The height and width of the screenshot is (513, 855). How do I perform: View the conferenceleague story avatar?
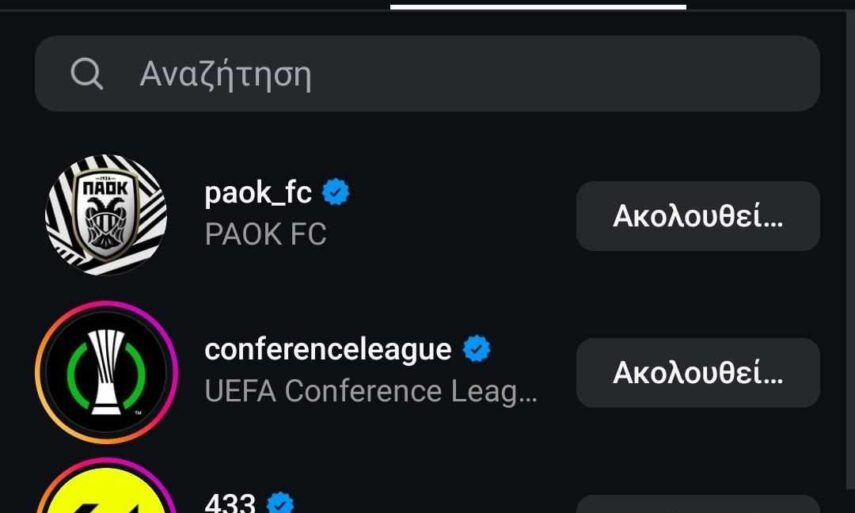[106, 372]
